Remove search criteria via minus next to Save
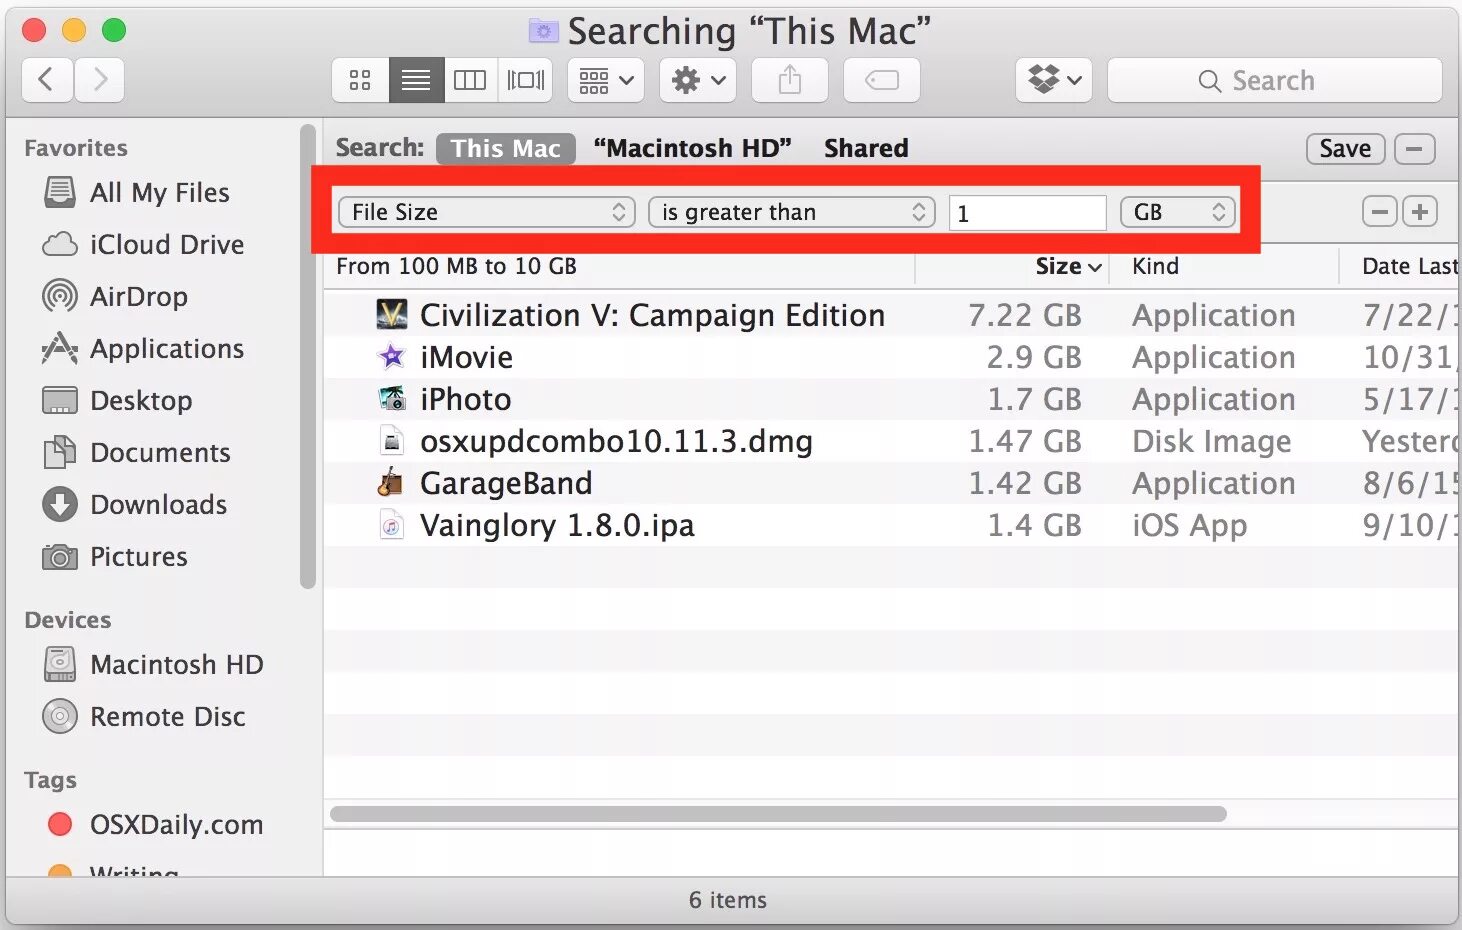Image resolution: width=1462 pixels, height=930 pixels. (x=1414, y=149)
